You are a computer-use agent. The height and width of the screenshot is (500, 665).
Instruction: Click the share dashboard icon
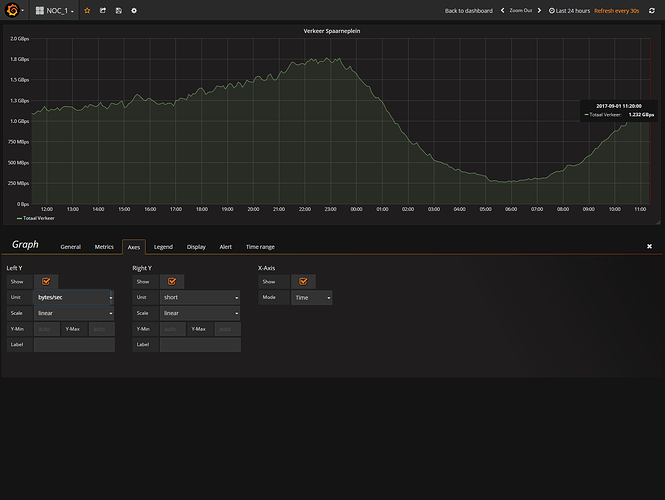click(x=103, y=10)
